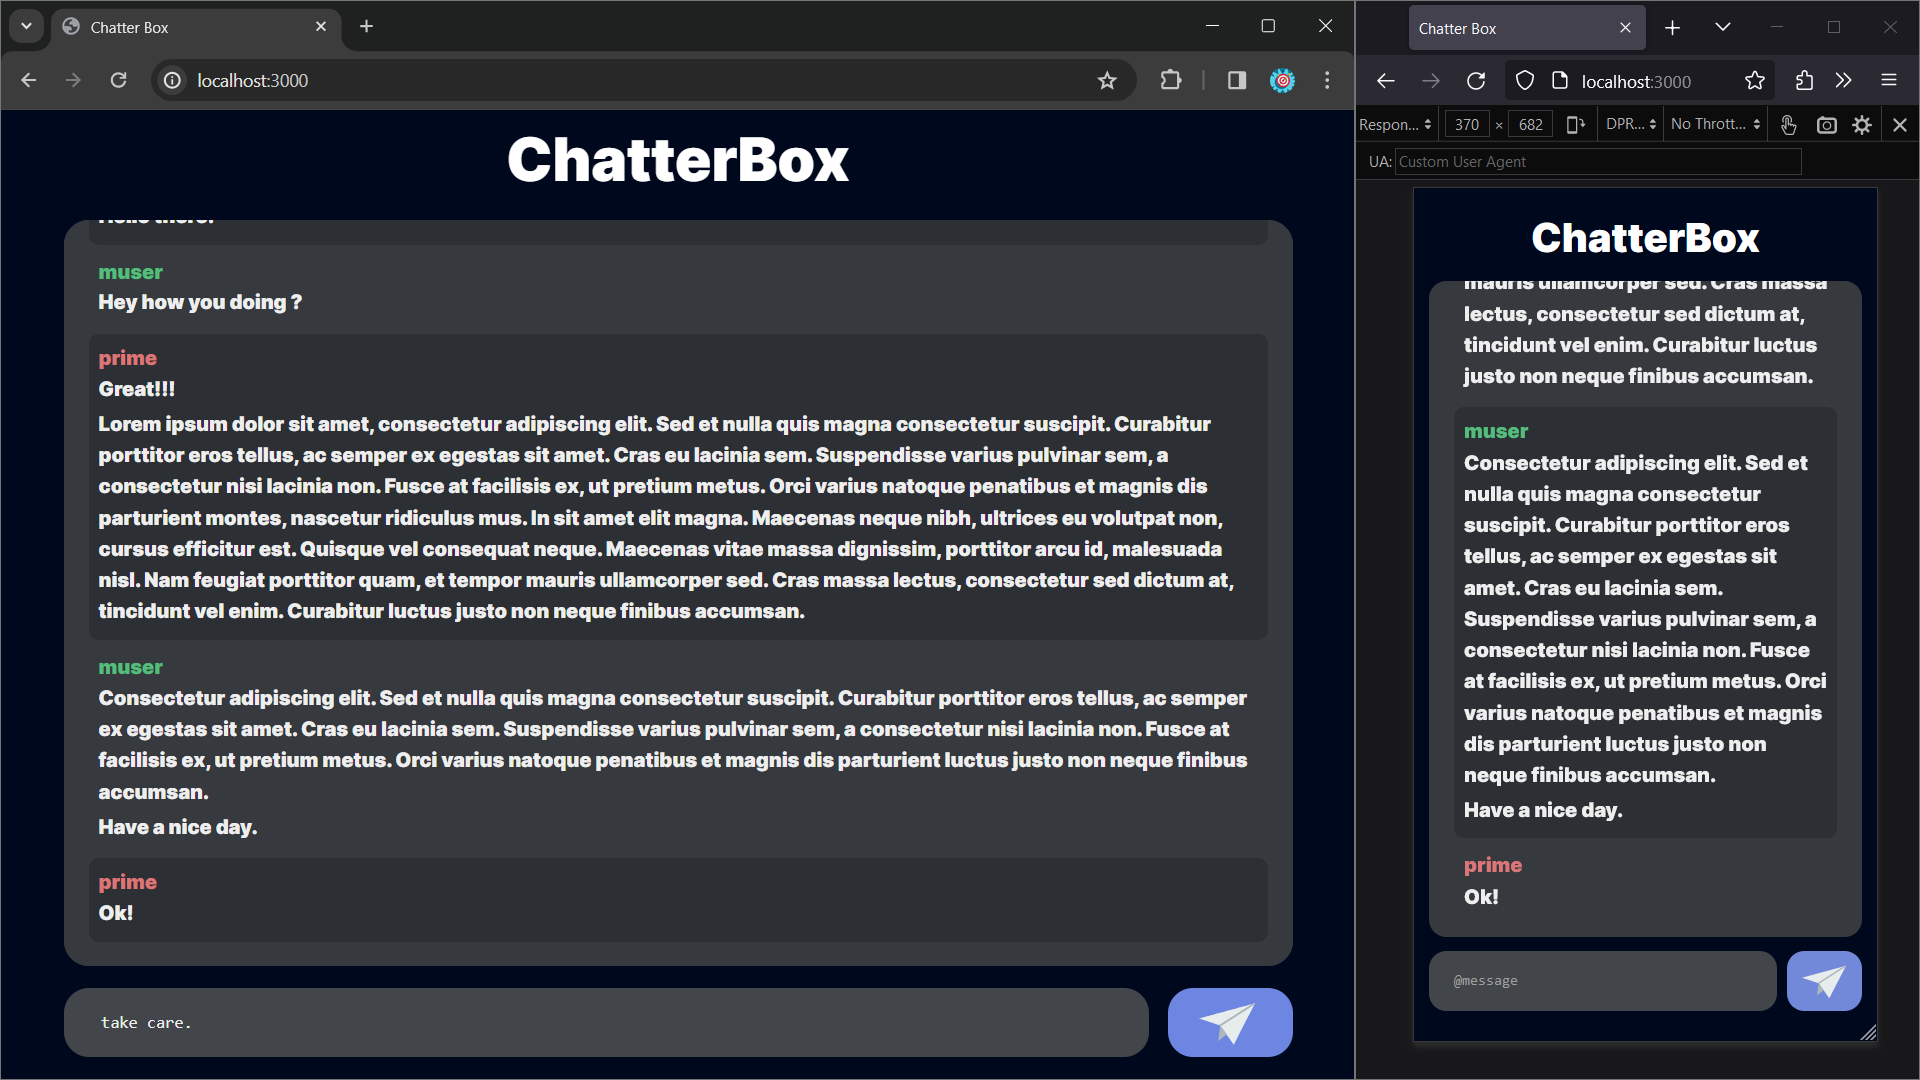Reload the page in Chrome

118,81
